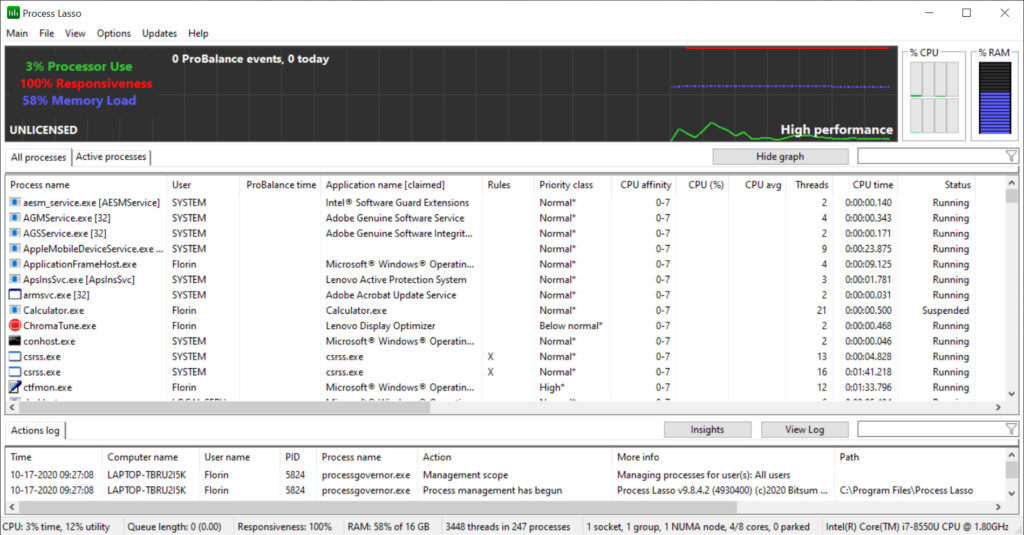Click the % CPU core meter
The height and width of the screenshot is (535, 1024).
coord(934,97)
